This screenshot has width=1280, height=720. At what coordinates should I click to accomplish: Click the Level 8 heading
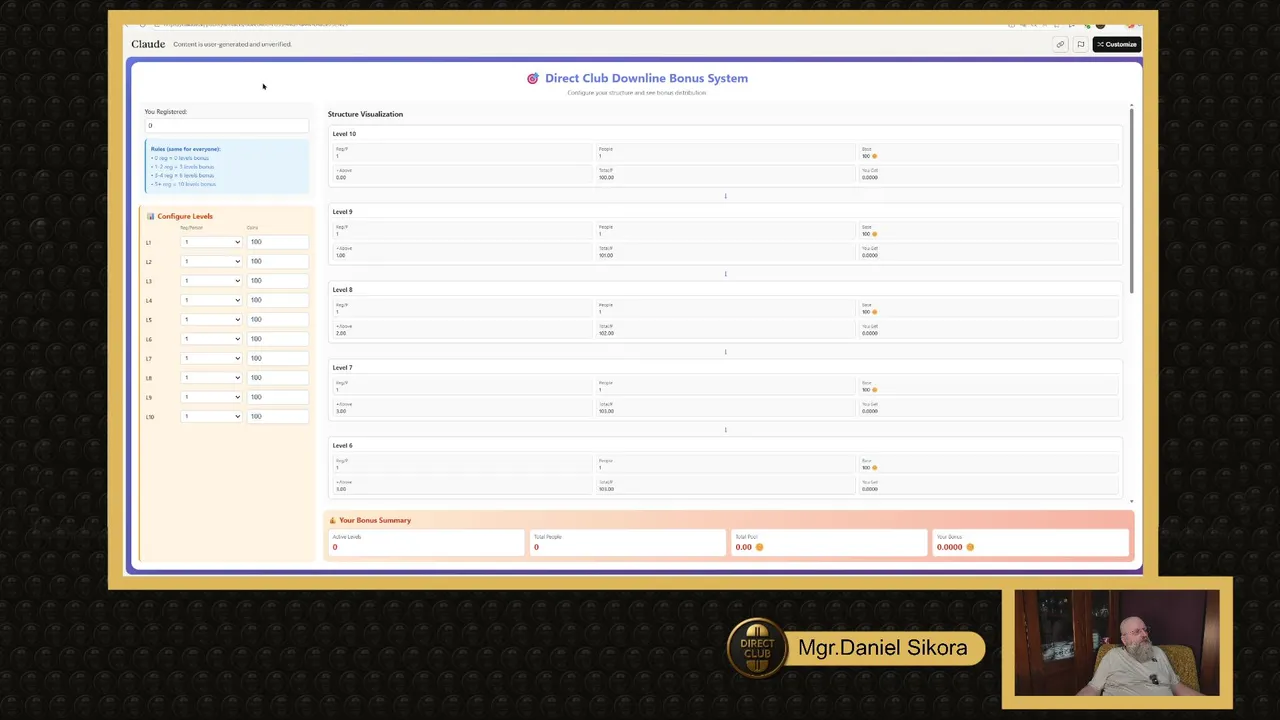point(342,290)
